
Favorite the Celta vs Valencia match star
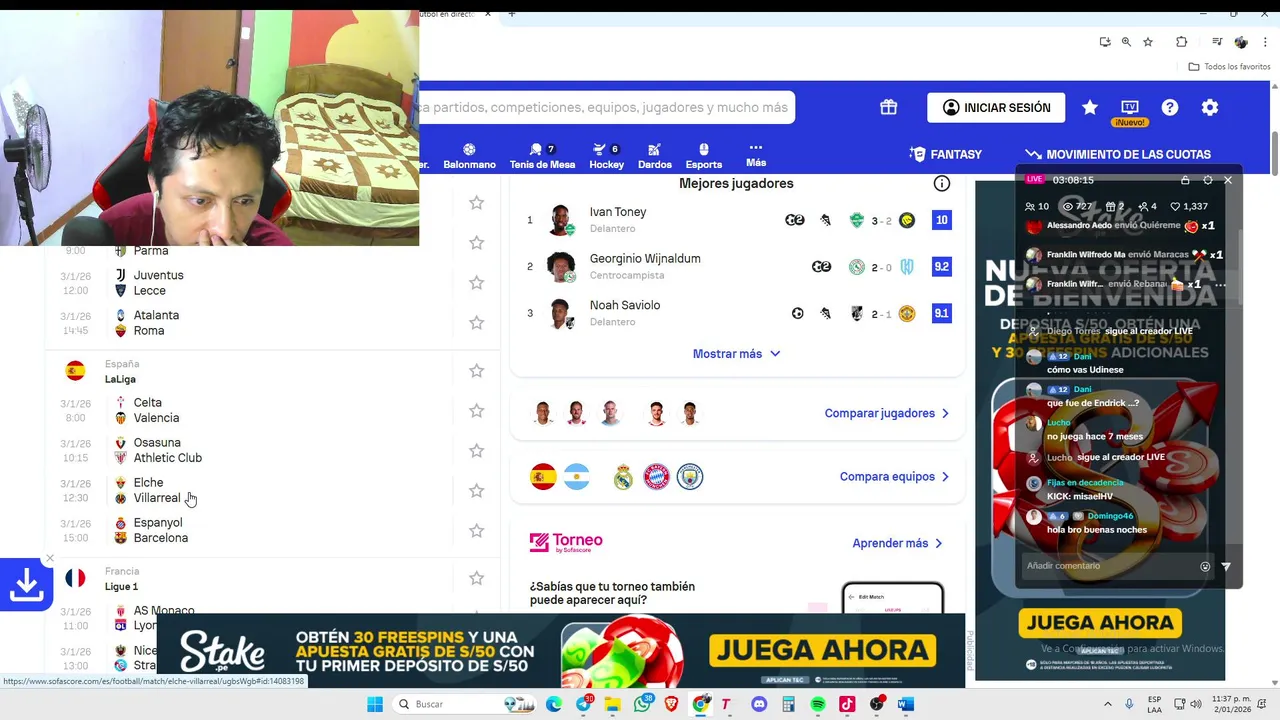click(477, 411)
